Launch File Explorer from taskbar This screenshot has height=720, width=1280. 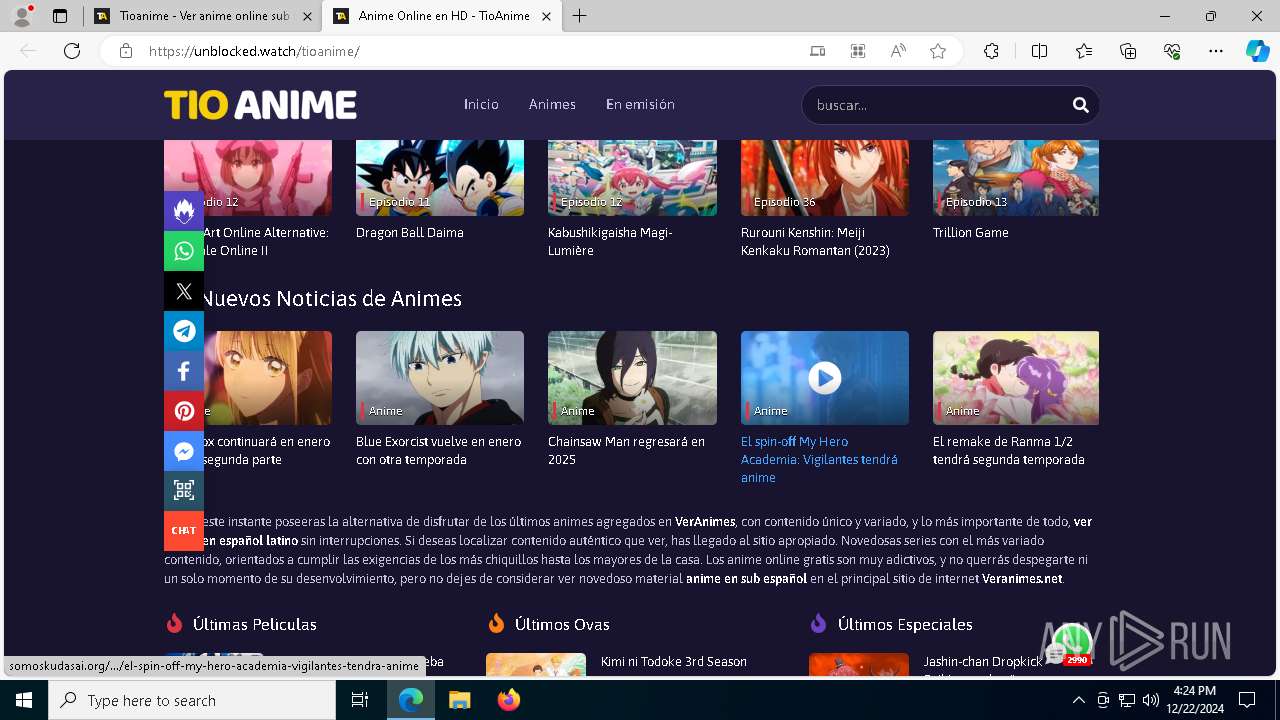click(x=459, y=701)
